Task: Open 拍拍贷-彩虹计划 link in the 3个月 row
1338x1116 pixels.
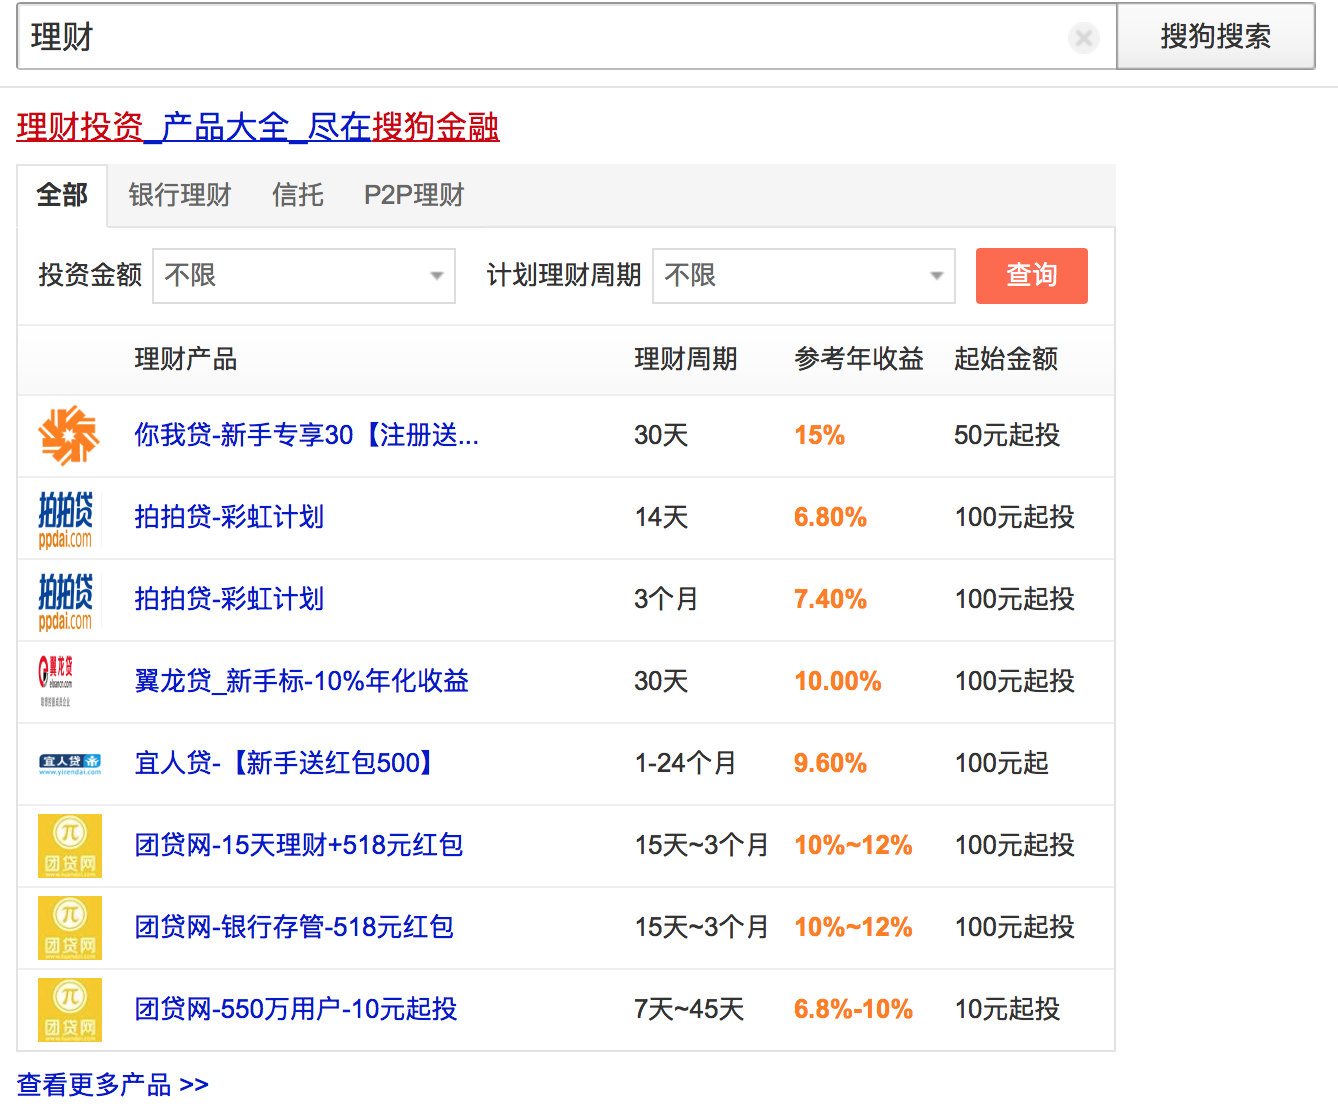Action: coord(230,599)
